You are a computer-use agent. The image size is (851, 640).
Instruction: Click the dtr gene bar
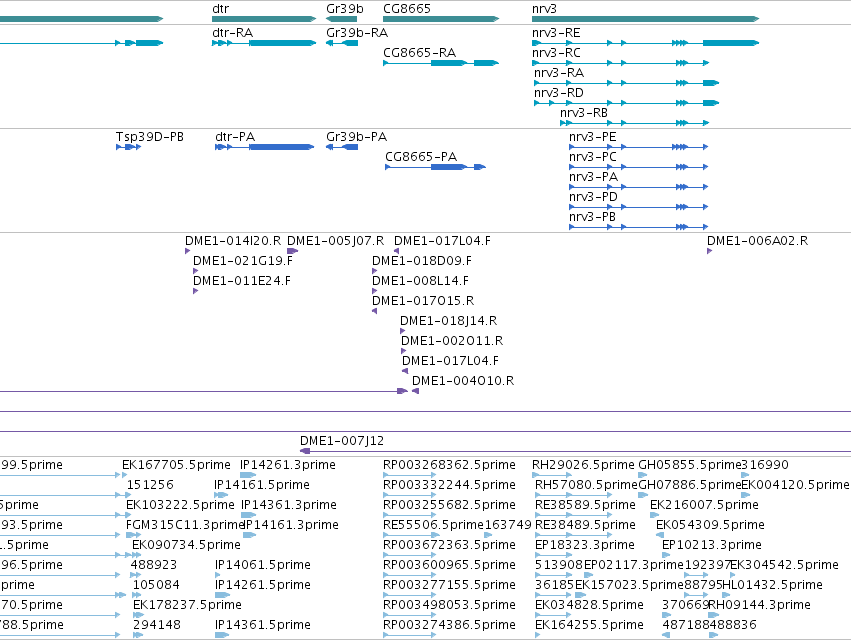(x=264, y=19)
